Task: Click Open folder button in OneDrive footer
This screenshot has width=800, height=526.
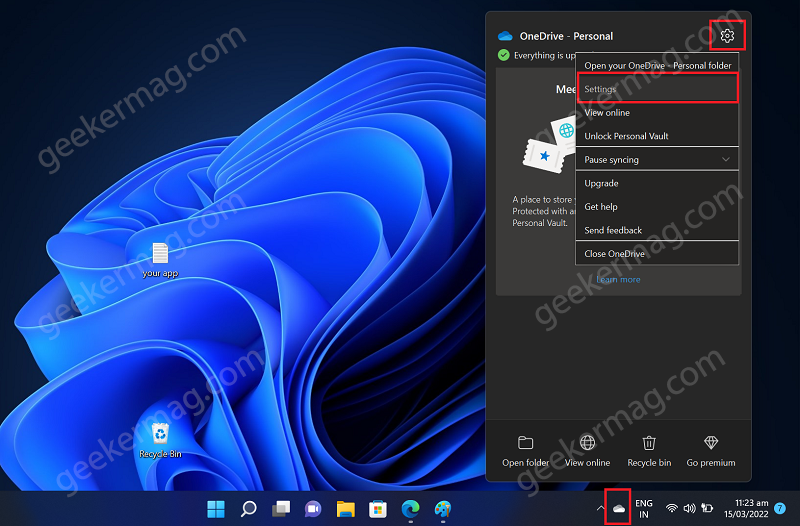Action: click(x=526, y=451)
